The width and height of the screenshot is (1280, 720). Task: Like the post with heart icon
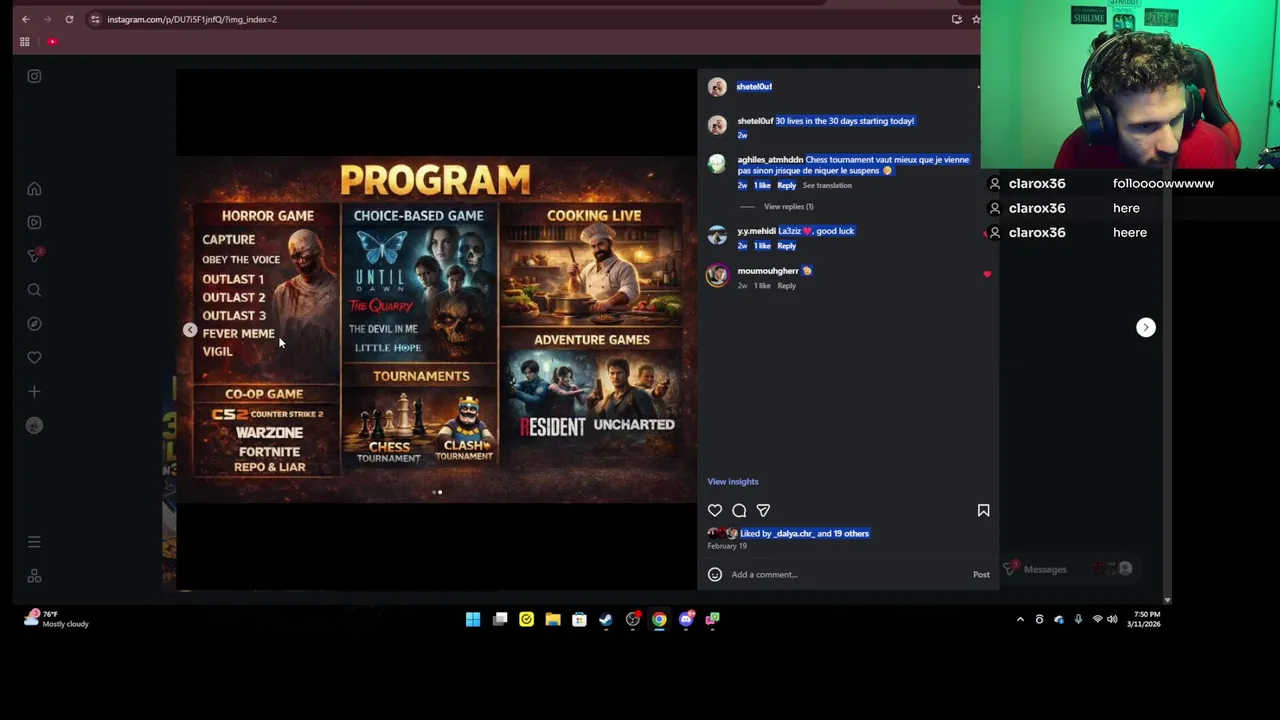[715, 511]
